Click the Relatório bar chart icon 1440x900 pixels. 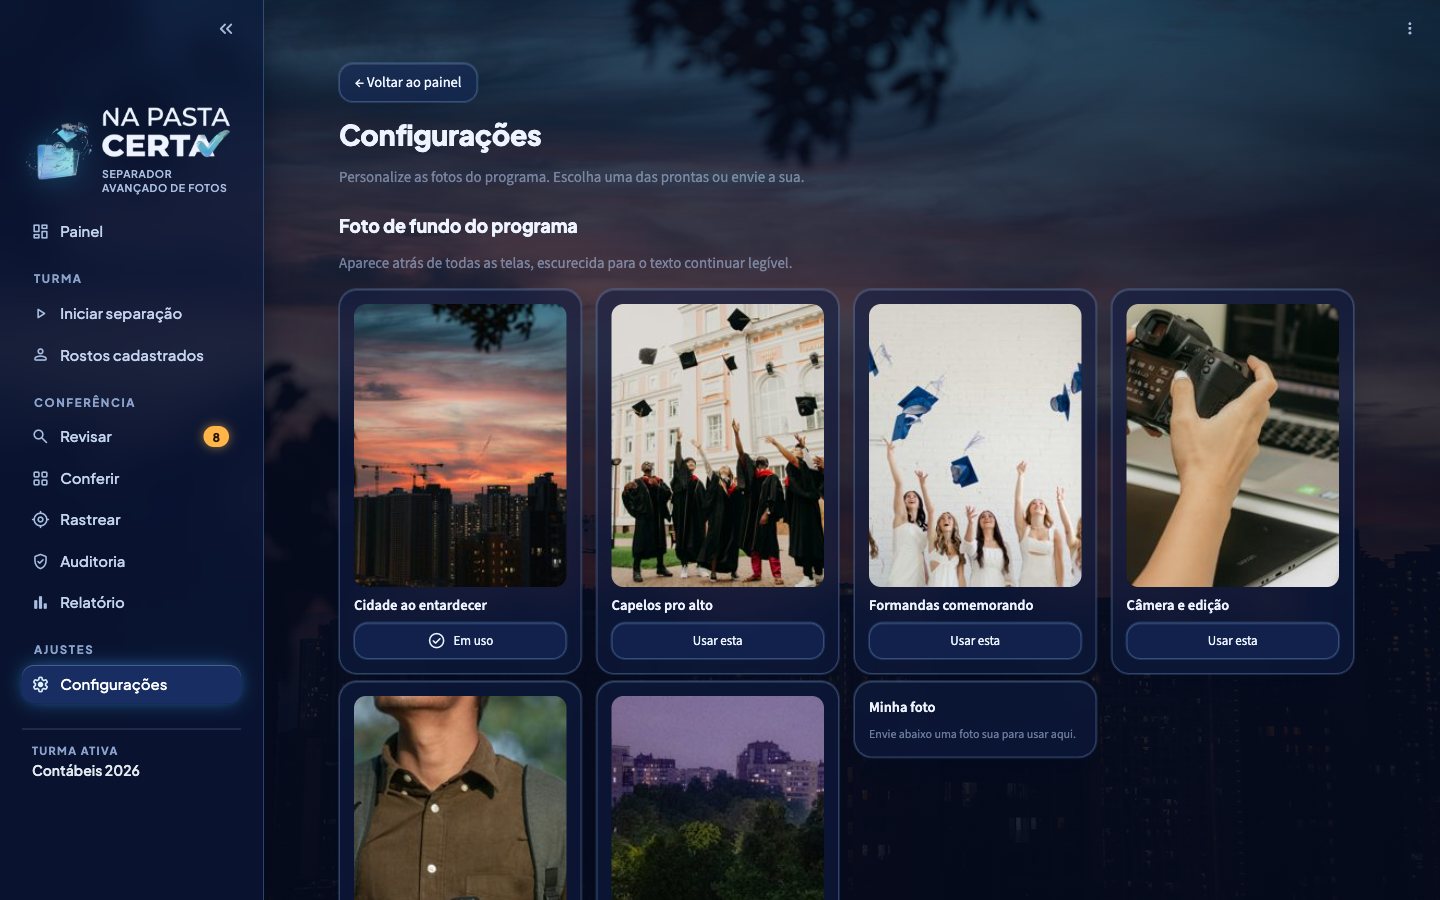40,603
